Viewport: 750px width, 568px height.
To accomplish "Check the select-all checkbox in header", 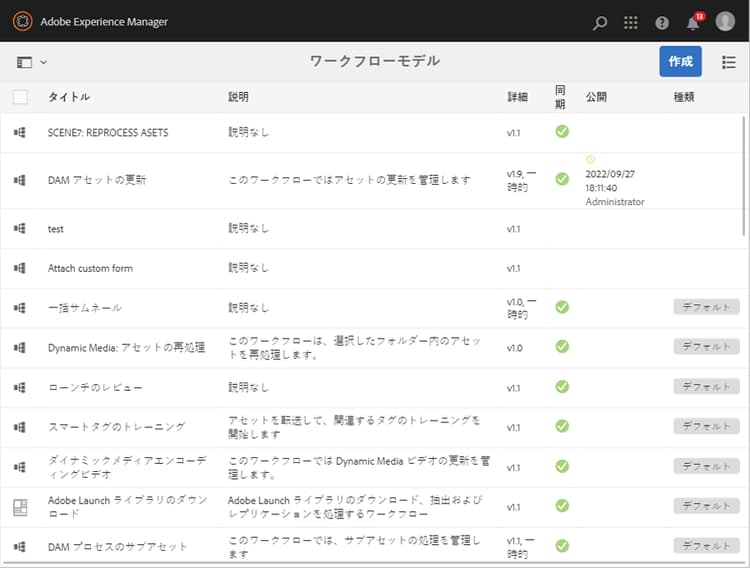I will click(20, 97).
